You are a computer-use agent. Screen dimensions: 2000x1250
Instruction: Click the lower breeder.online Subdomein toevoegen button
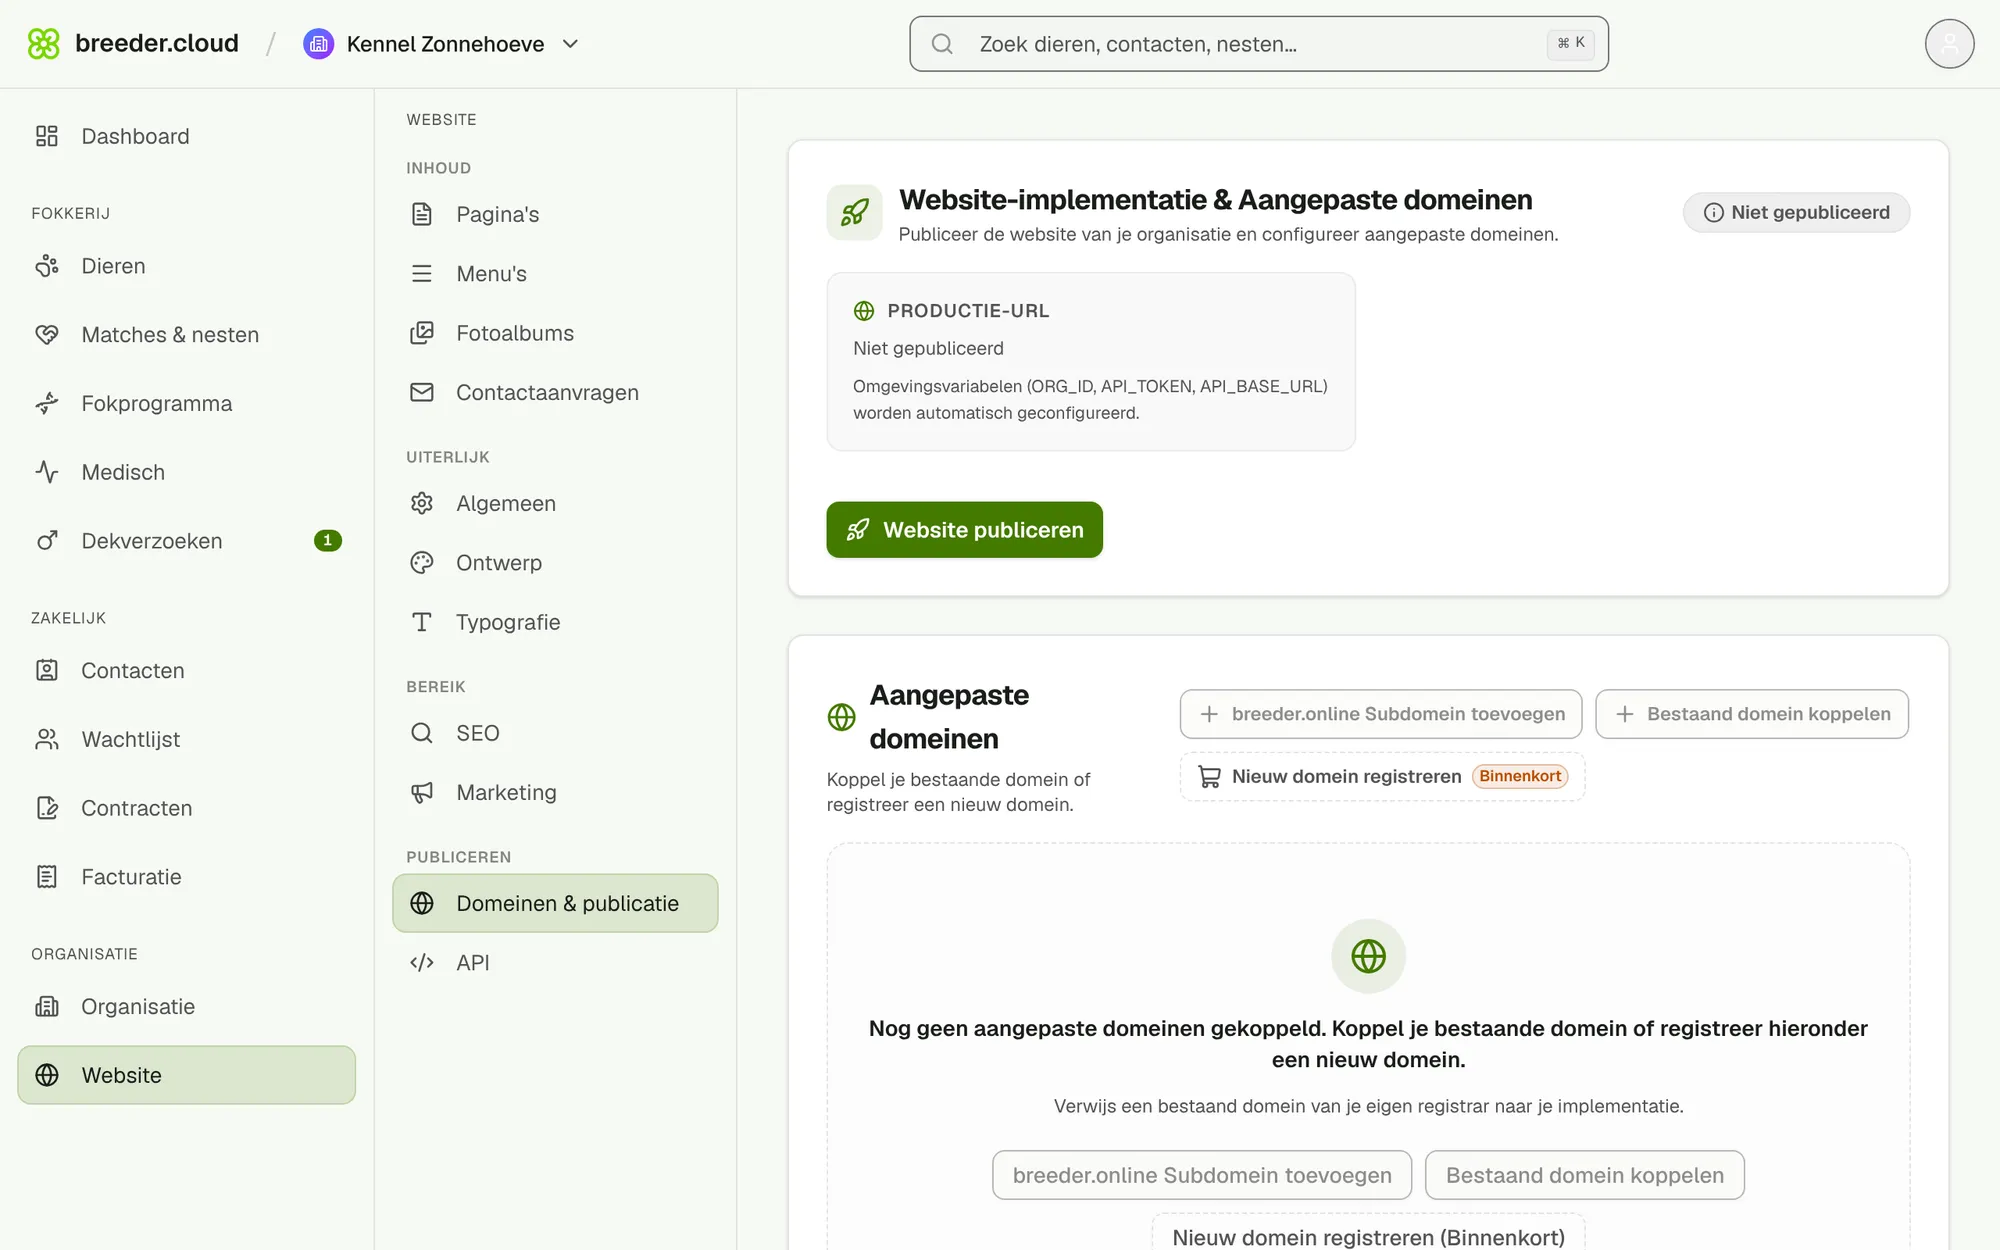(x=1202, y=1175)
